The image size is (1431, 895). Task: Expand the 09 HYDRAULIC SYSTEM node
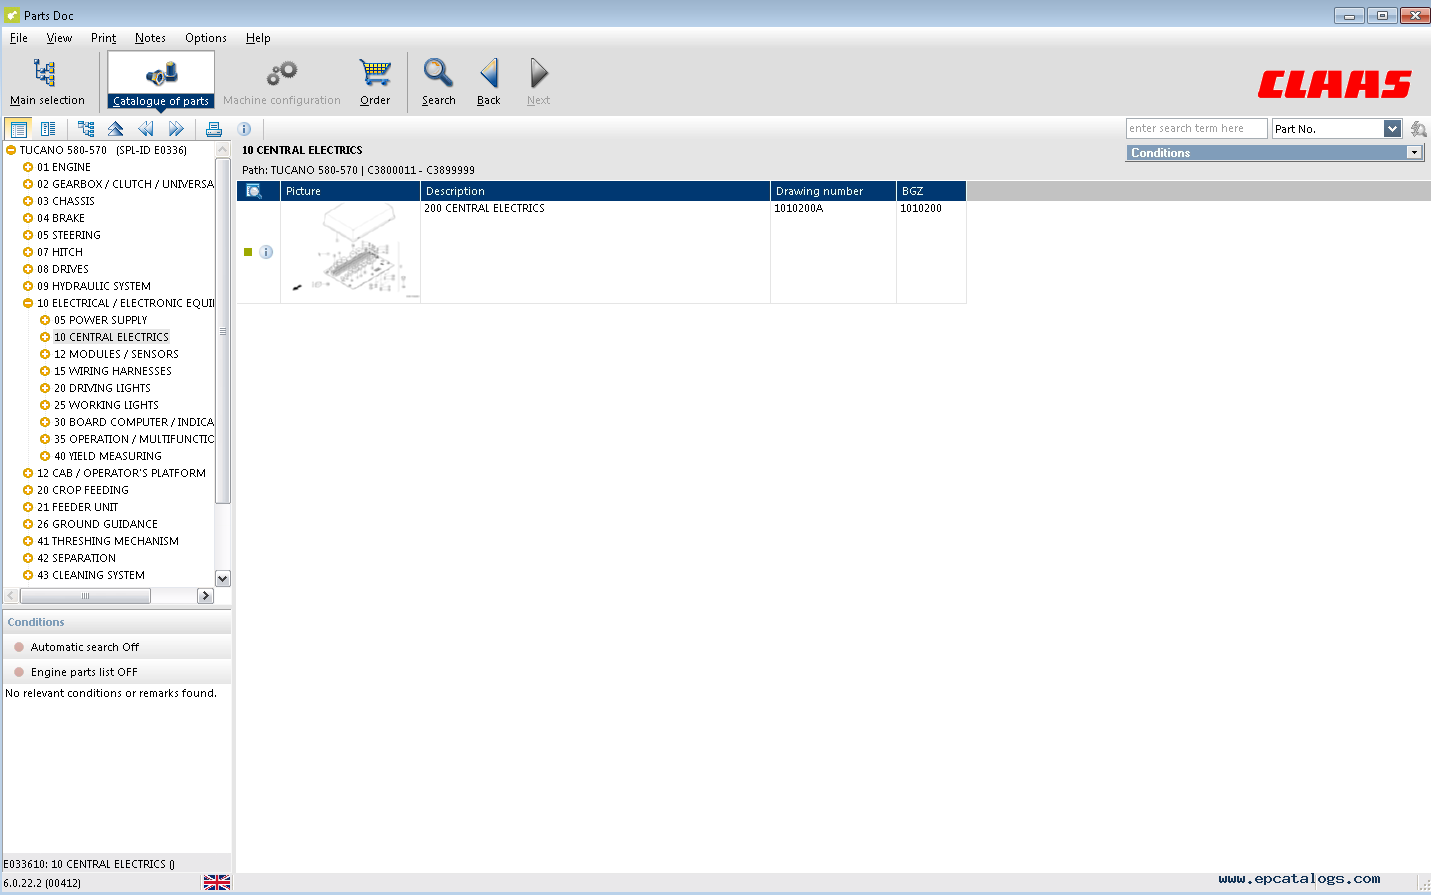point(28,286)
